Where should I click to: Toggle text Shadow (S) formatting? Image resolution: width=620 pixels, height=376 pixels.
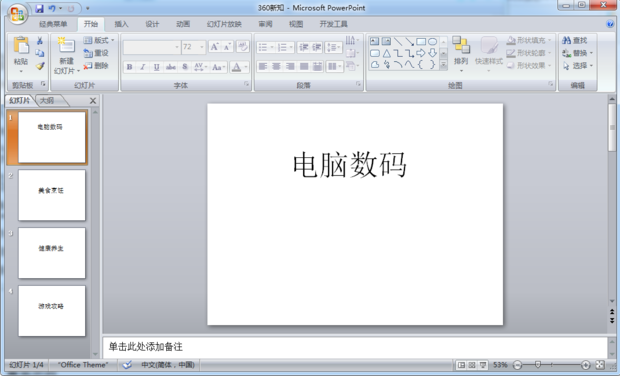[x=185, y=67]
